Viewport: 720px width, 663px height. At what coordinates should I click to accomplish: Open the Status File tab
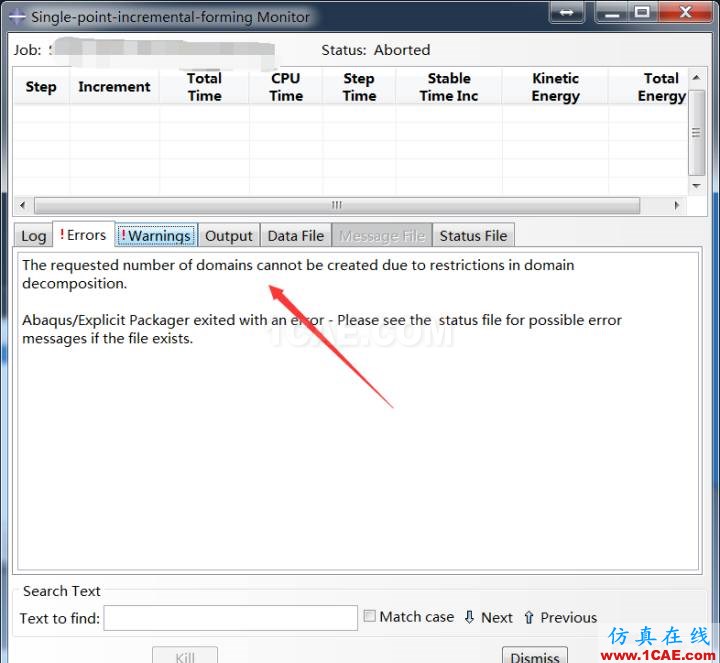[473, 236]
